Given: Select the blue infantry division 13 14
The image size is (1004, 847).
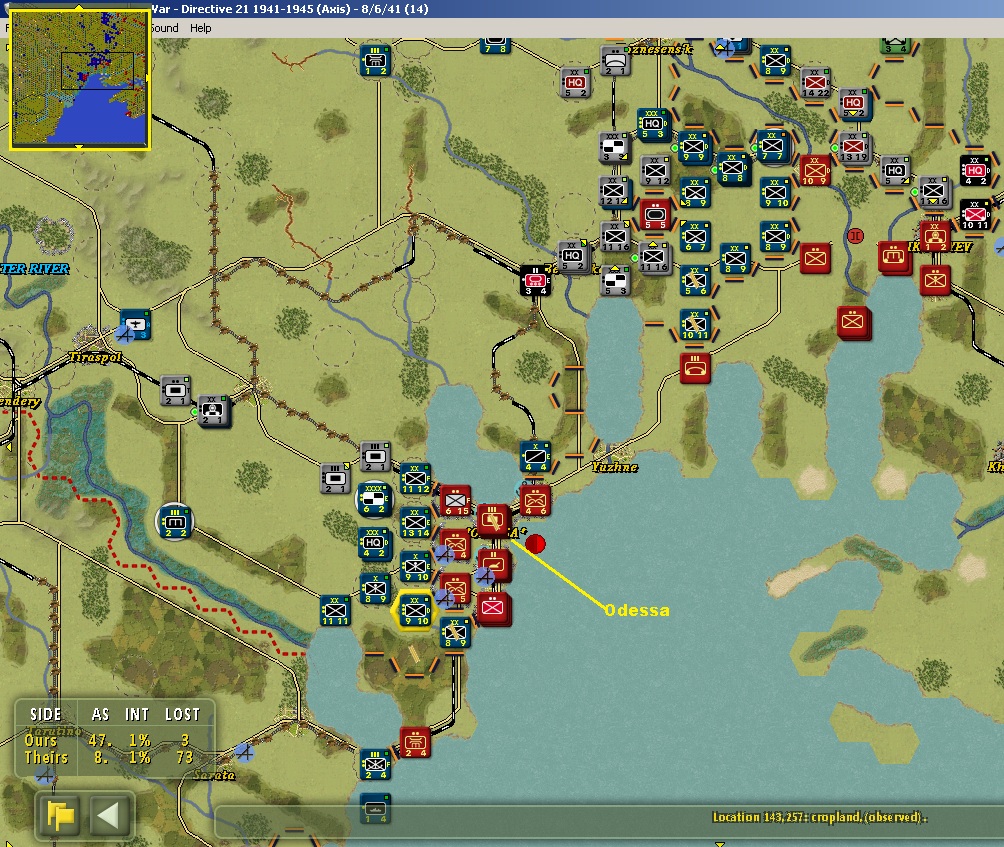Looking at the screenshot, I should point(415,522).
